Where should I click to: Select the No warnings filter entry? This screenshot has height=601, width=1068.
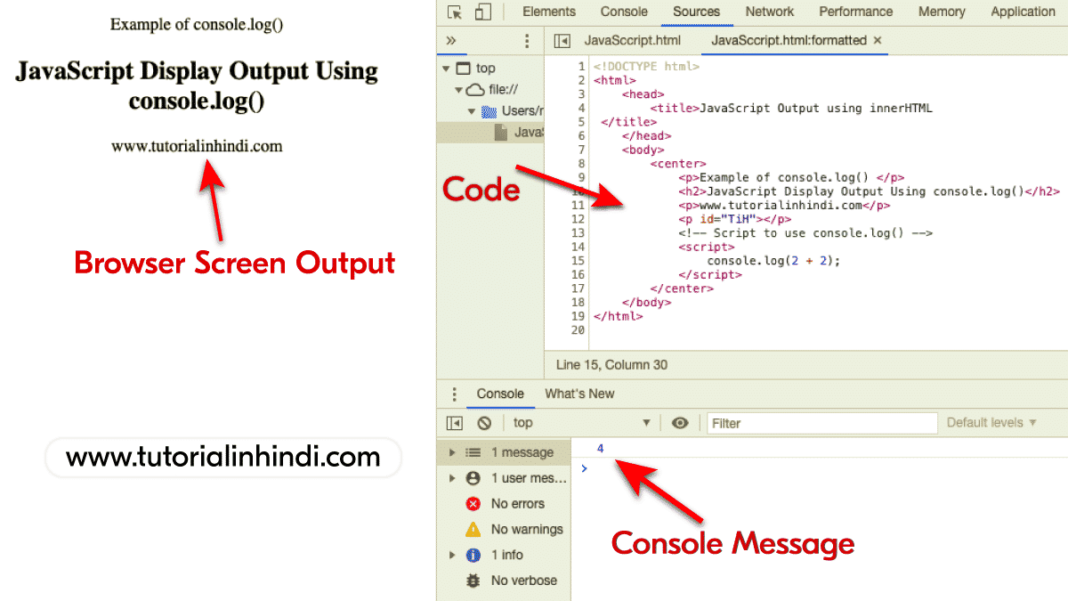pos(526,530)
